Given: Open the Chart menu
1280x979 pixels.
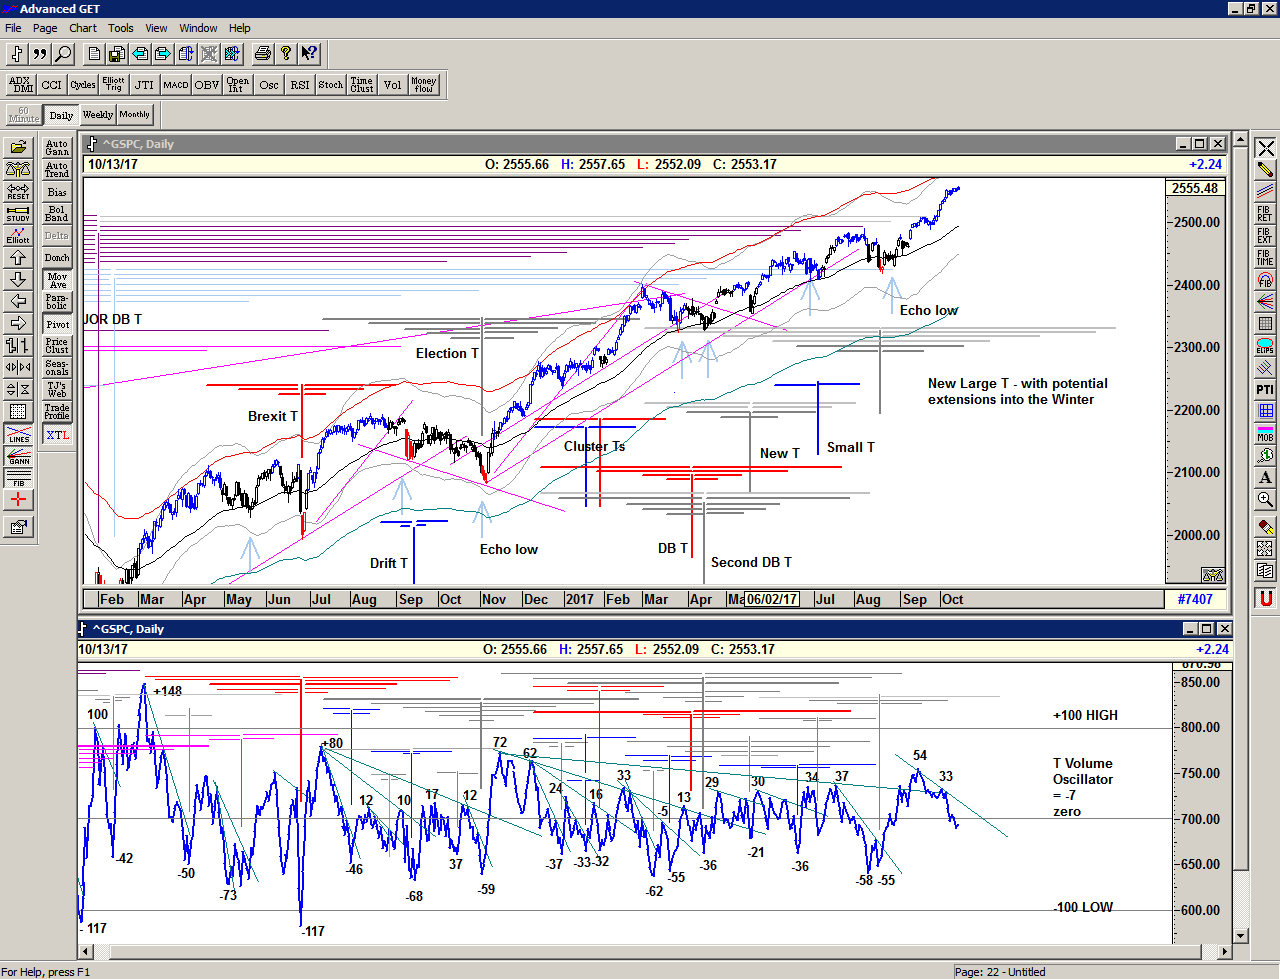Looking at the screenshot, I should point(83,28).
